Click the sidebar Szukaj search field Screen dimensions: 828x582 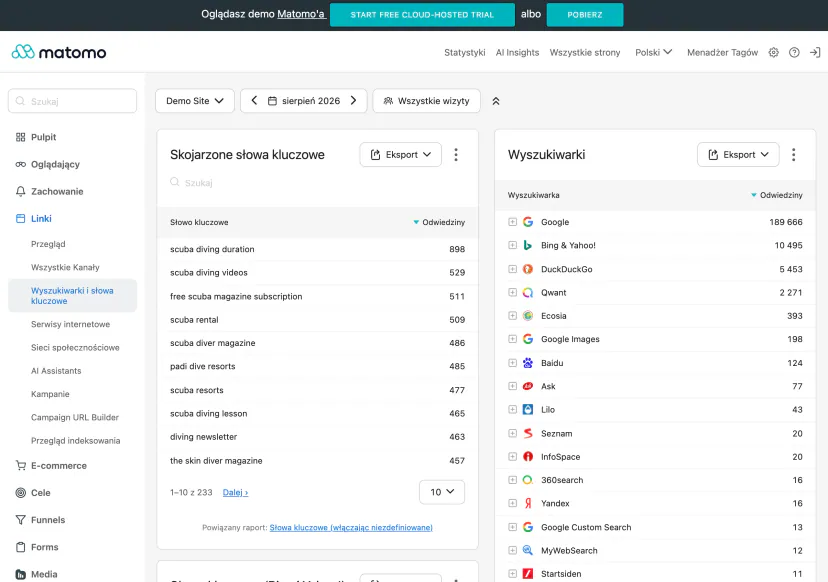tap(72, 101)
